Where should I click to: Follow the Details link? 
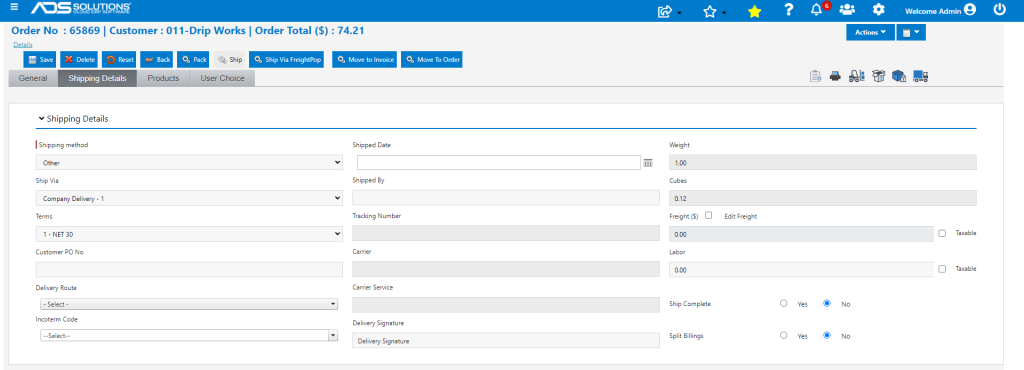(23, 44)
